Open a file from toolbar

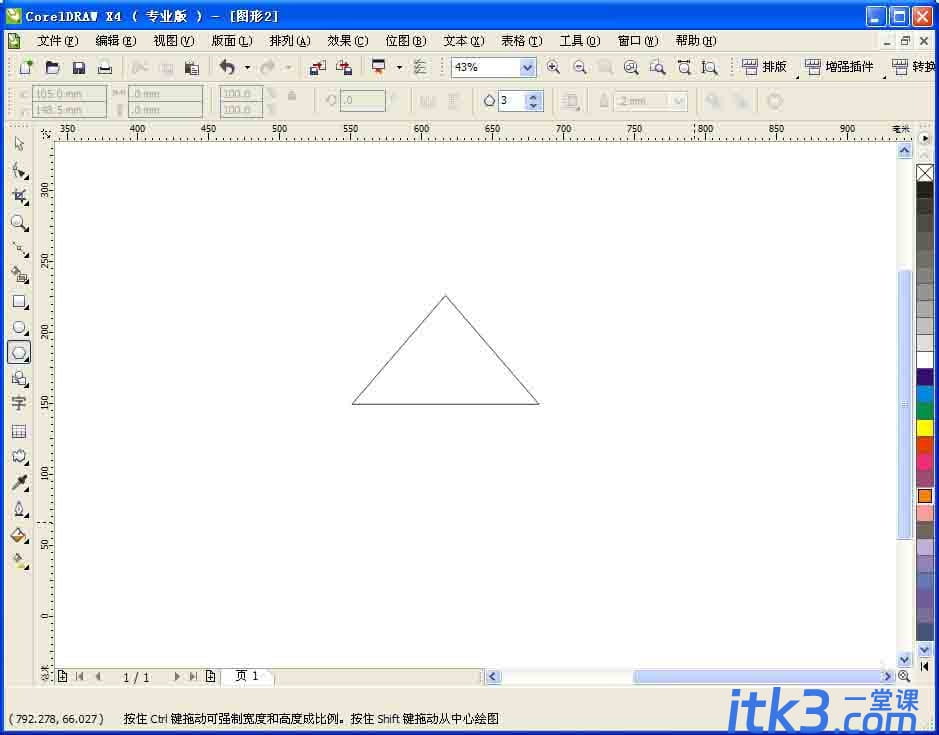click(53, 67)
